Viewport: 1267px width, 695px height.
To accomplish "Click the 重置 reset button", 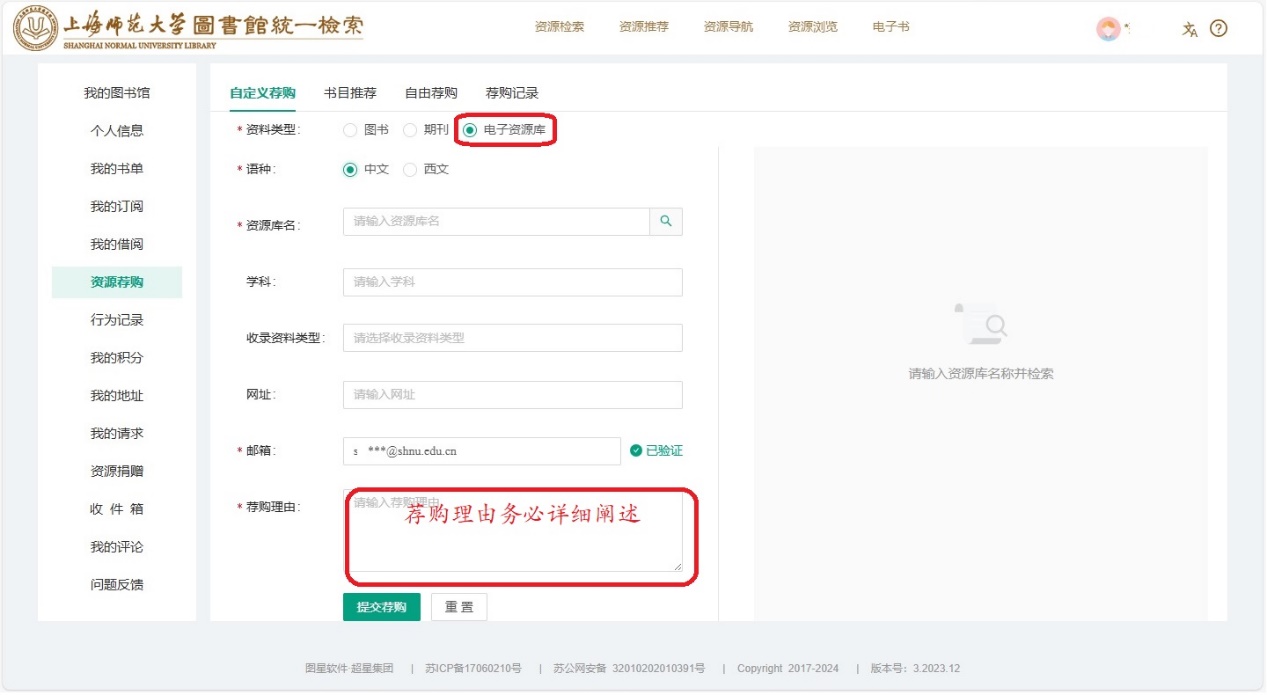I will [459, 607].
